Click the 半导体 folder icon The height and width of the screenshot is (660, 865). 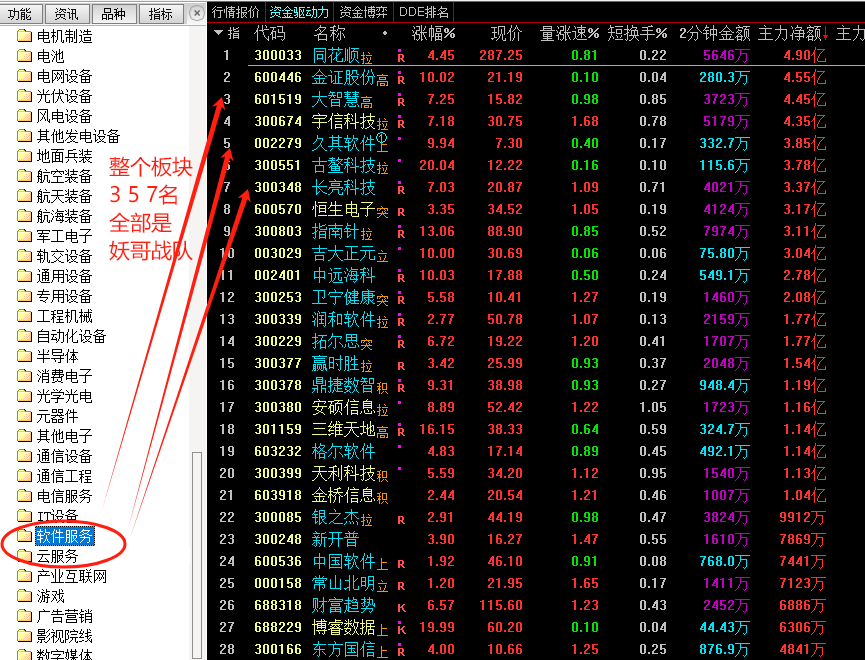[24, 356]
